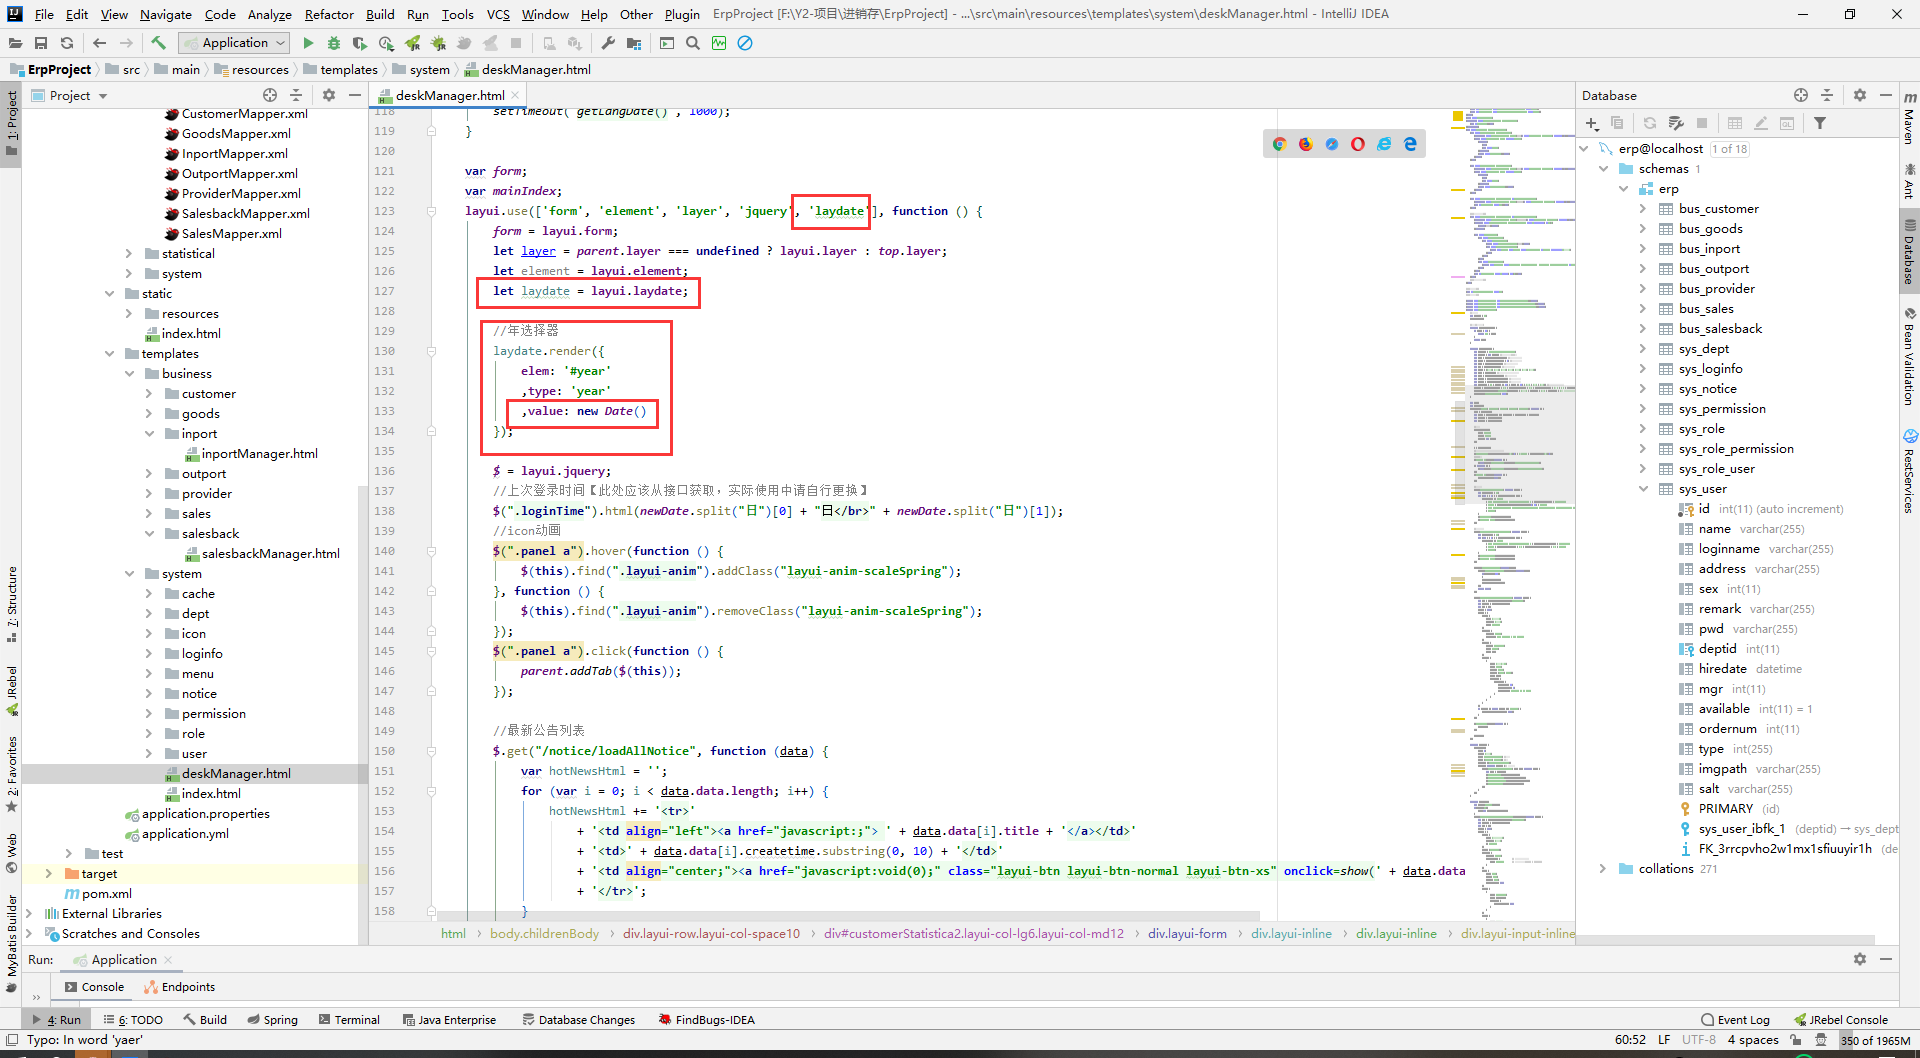Viewport: 1920px width, 1058px height.
Task: Open the Application run configuration dropdown
Action: [235, 43]
